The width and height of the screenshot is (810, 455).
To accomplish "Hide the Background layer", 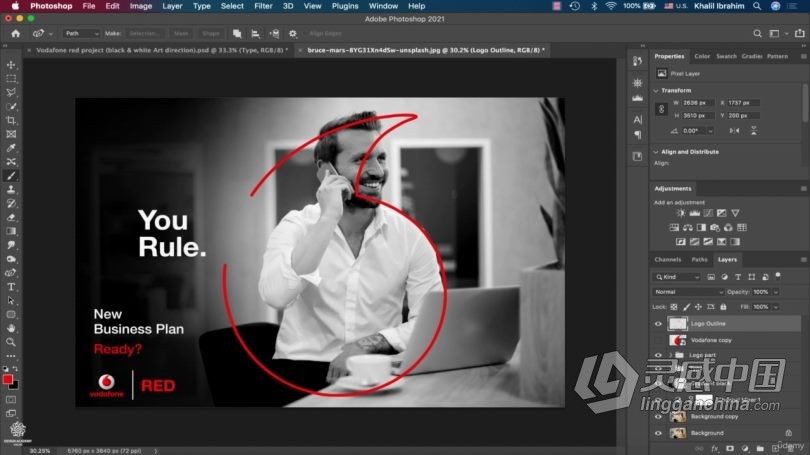I will point(658,433).
